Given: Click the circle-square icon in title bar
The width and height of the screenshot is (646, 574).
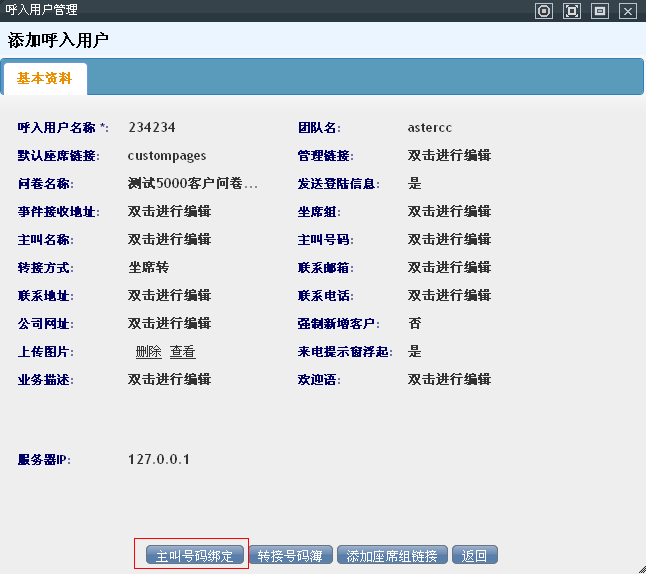Looking at the screenshot, I should pyautogui.click(x=544, y=11).
